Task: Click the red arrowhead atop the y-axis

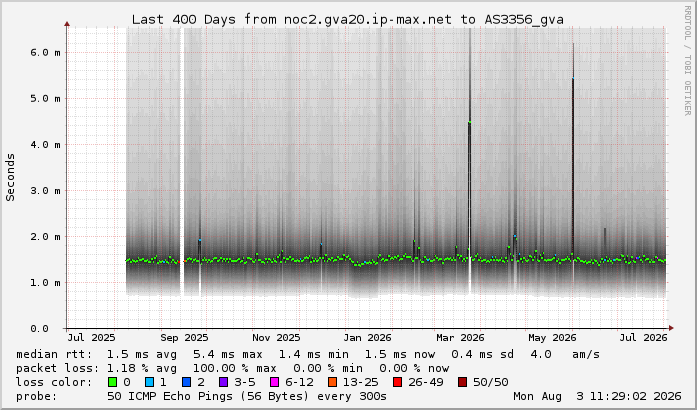Action: (67, 24)
